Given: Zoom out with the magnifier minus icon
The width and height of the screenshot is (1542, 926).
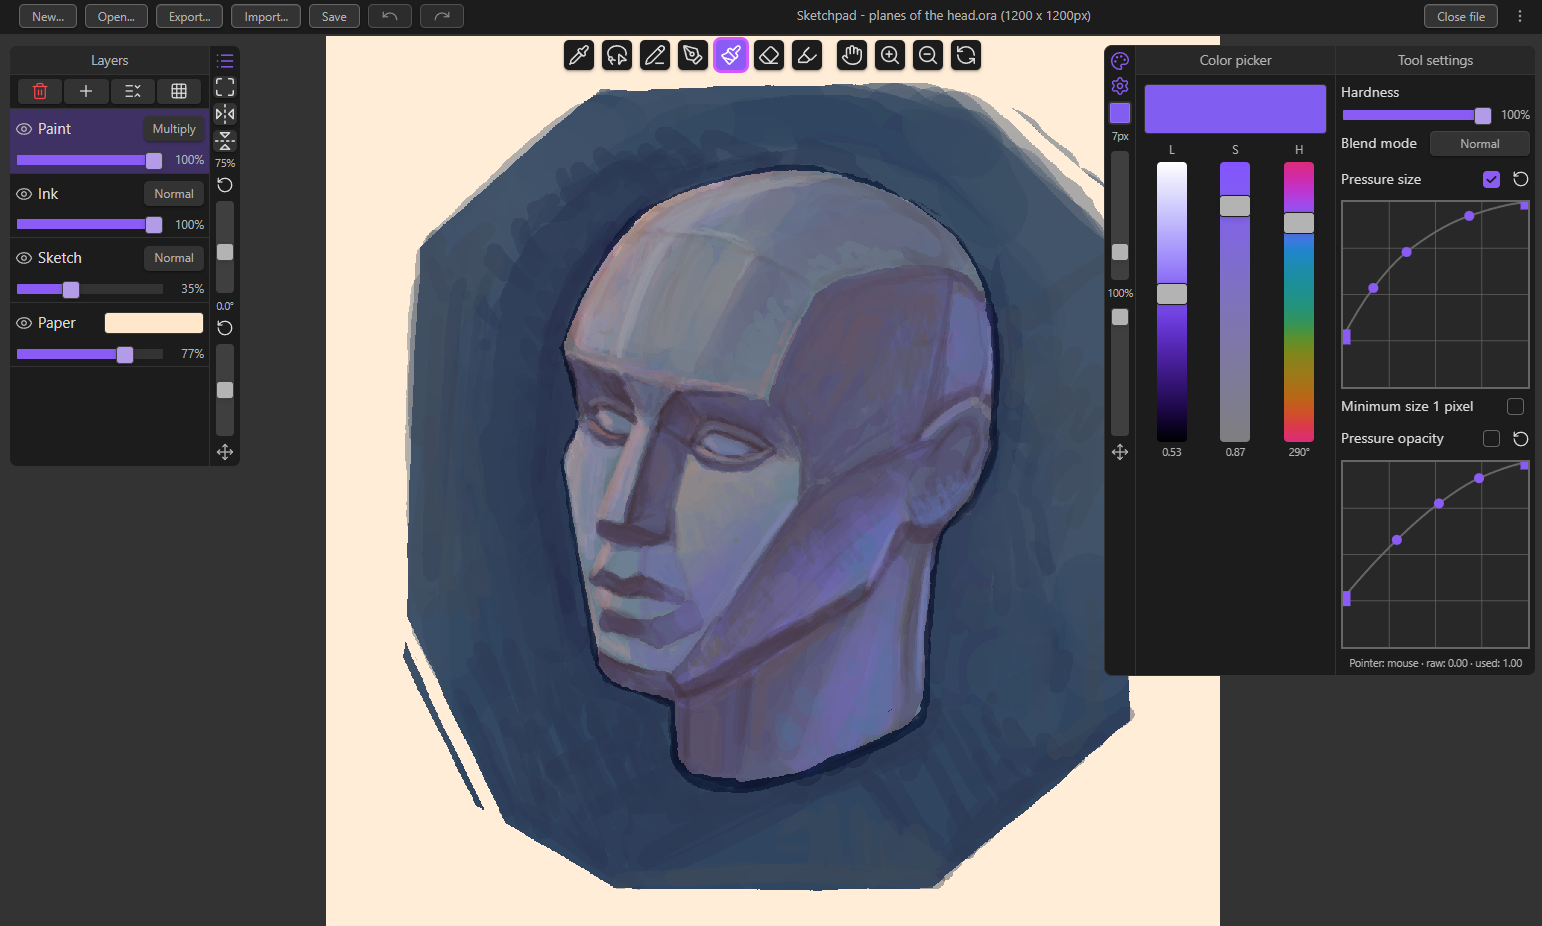Looking at the screenshot, I should pyautogui.click(x=928, y=55).
